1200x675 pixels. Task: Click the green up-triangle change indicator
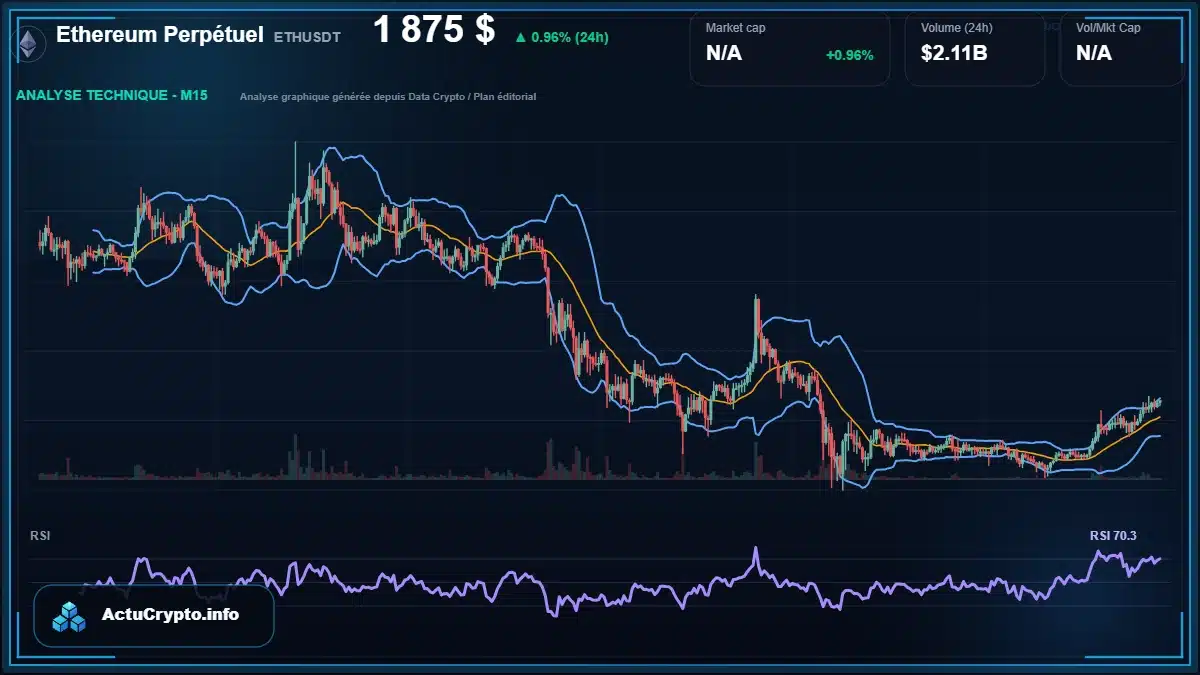pyautogui.click(x=520, y=38)
